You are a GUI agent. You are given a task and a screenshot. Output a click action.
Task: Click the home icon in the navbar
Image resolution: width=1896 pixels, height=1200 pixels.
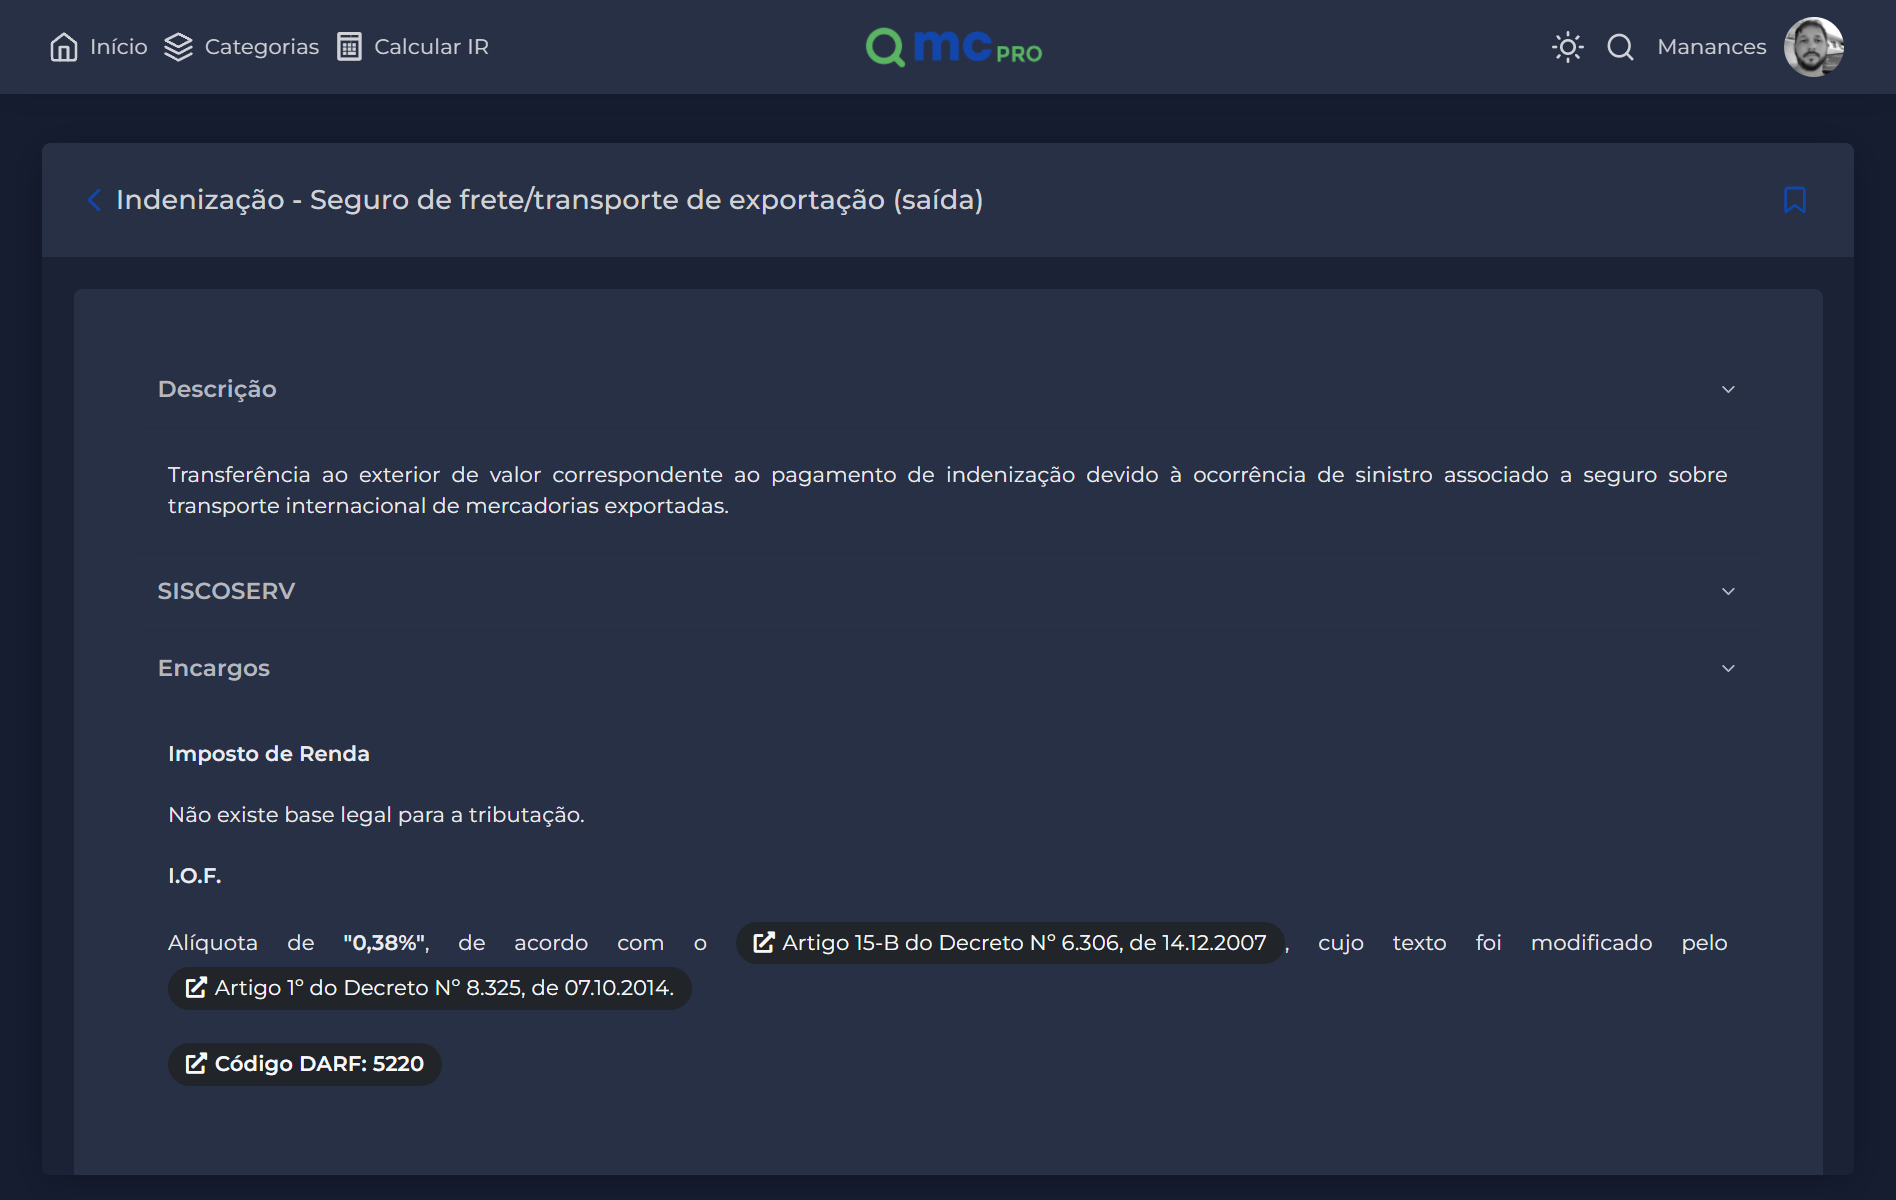click(64, 47)
